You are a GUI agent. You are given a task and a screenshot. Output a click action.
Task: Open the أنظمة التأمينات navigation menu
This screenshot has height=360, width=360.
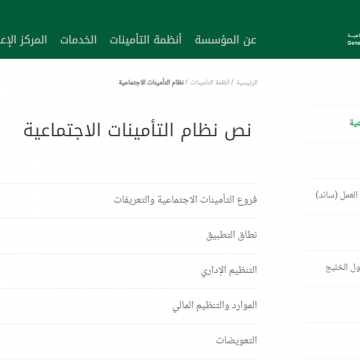coord(146,40)
